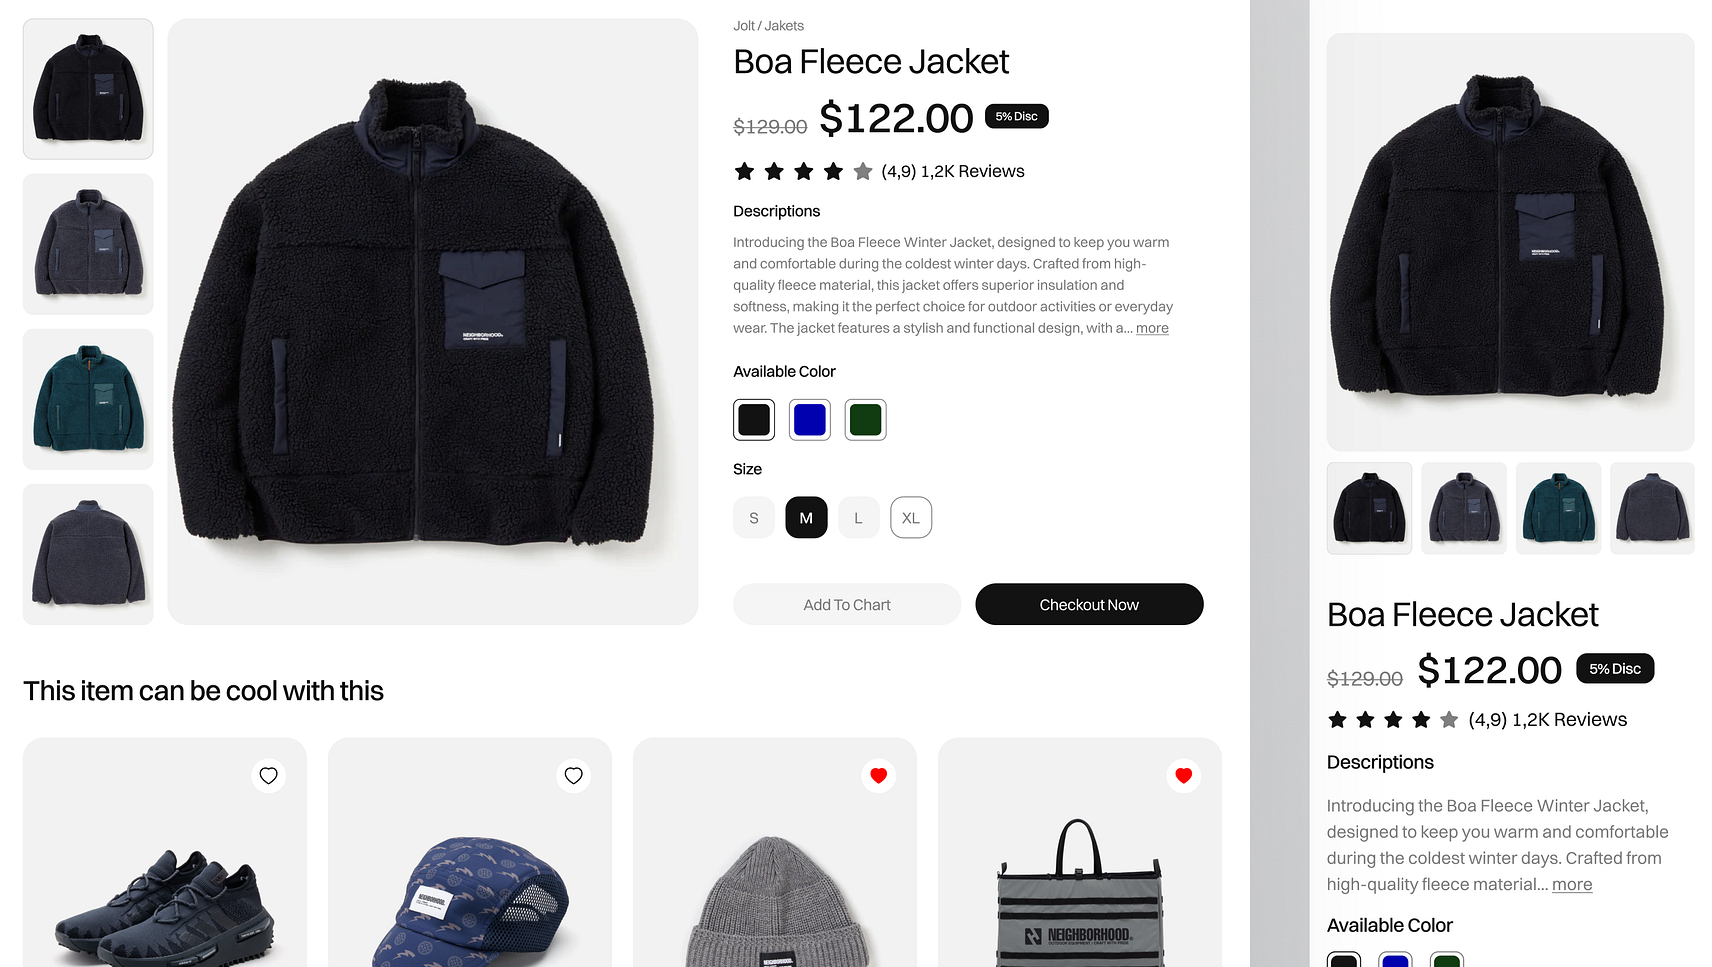This screenshot has width=1712, height=967.
Task: Select size S
Action: pyautogui.click(x=754, y=518)
